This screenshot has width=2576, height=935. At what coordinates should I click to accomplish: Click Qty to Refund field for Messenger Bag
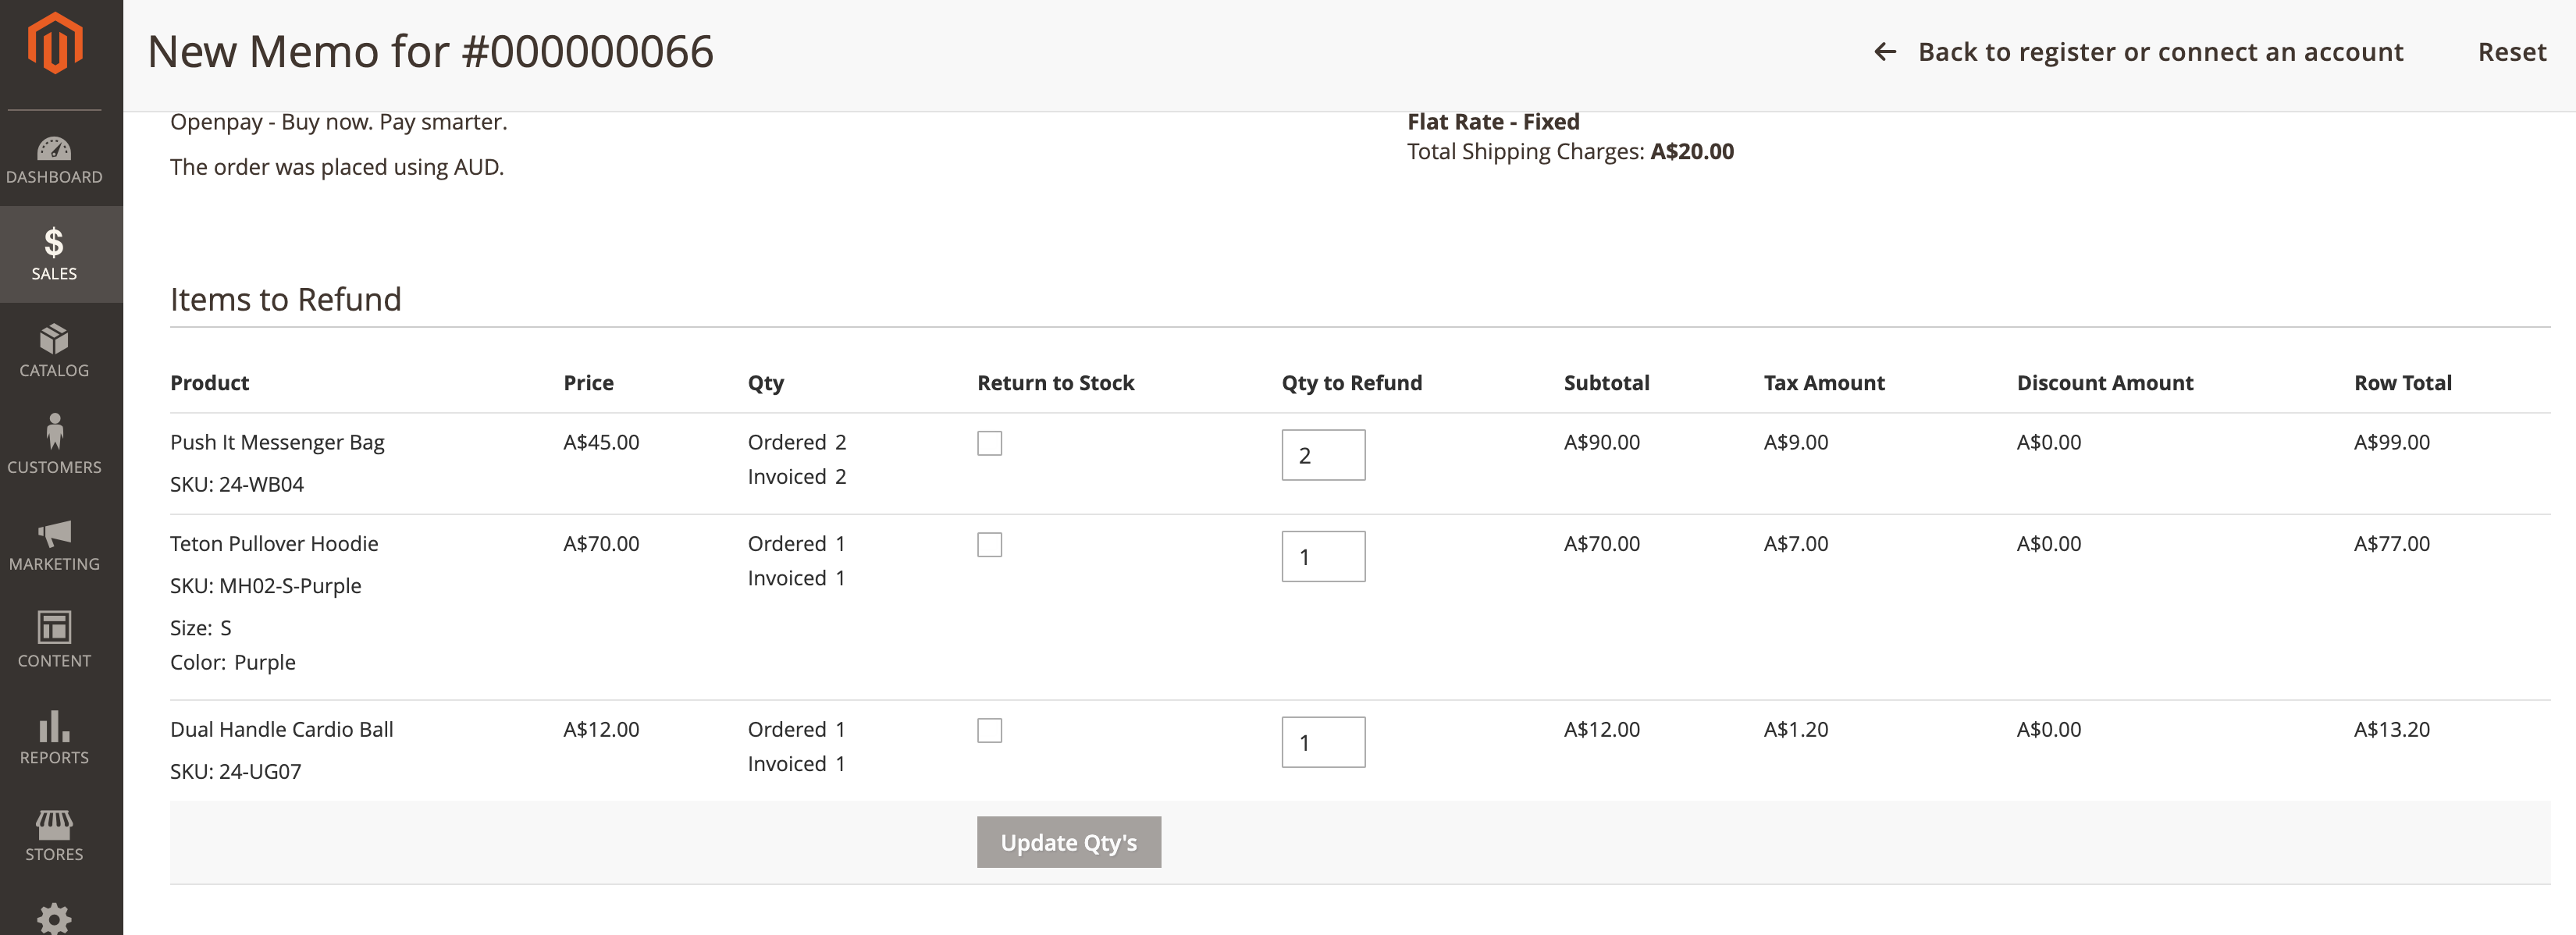point(1322,455)
